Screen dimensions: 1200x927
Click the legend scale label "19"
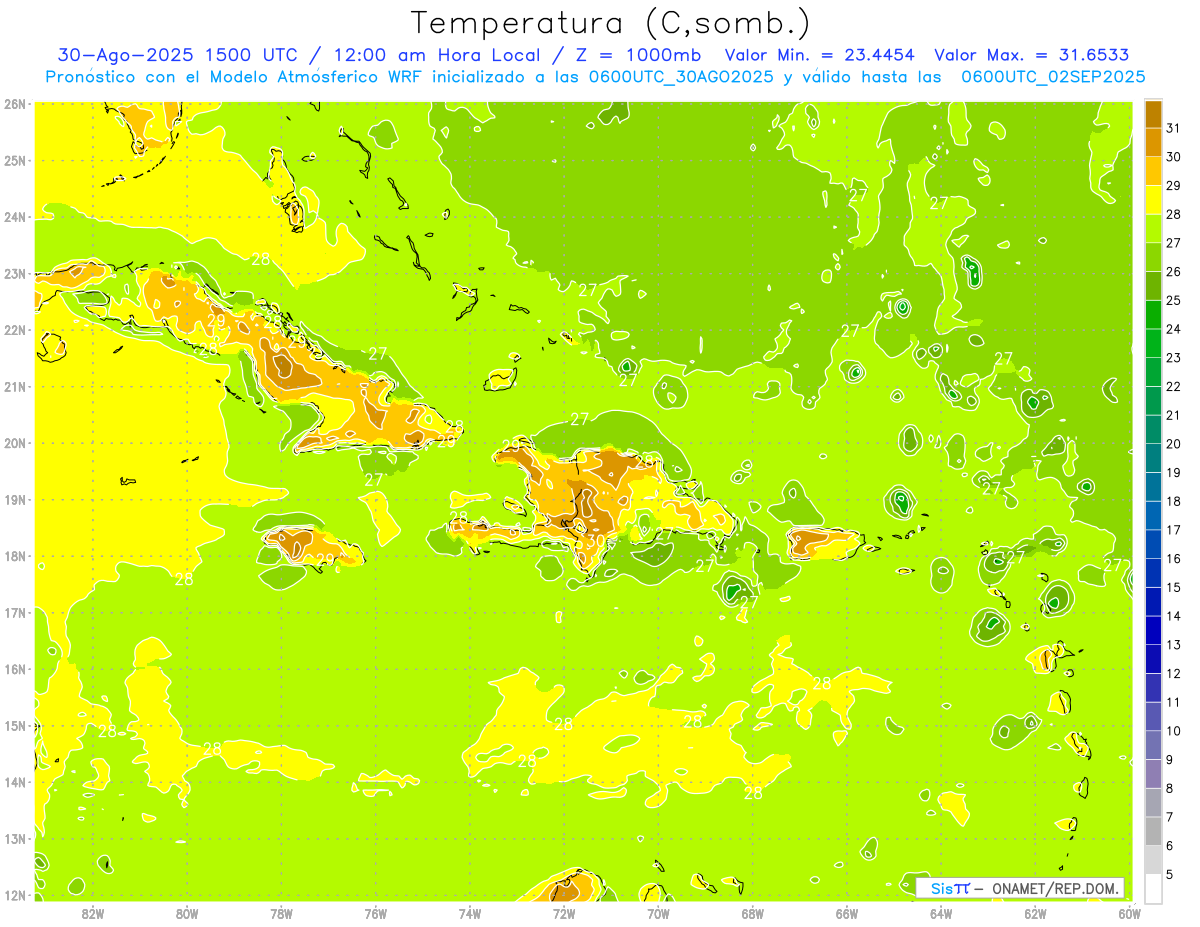tap(1174, 472)
